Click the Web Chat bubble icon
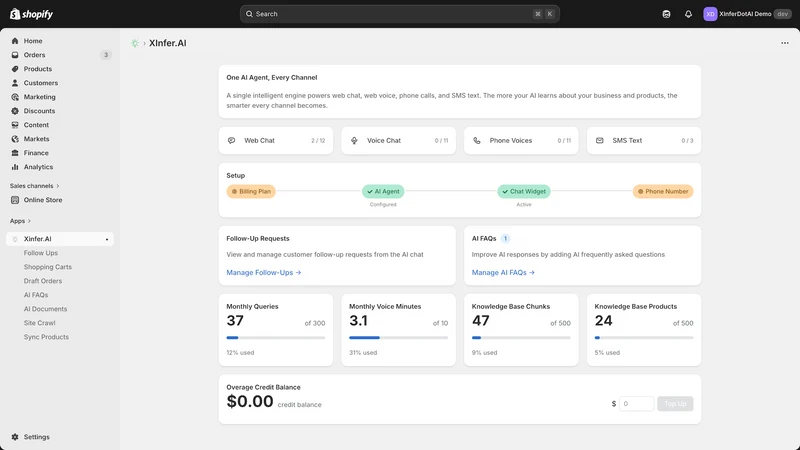 coord(231,140)
